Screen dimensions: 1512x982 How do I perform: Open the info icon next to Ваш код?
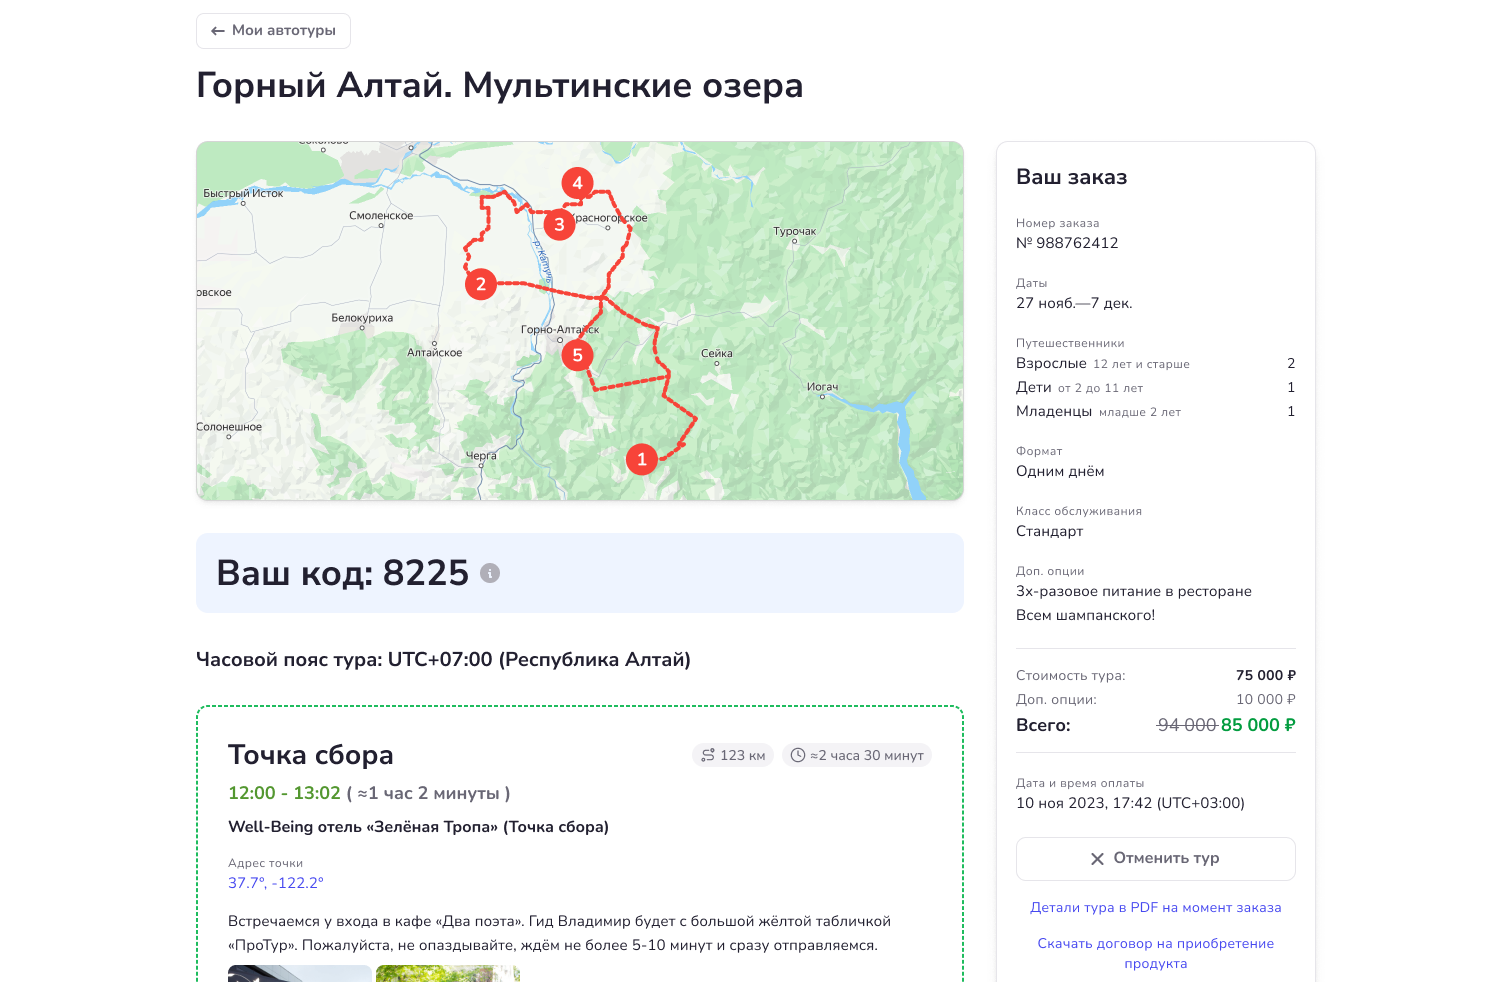click(x=490, y=573)
